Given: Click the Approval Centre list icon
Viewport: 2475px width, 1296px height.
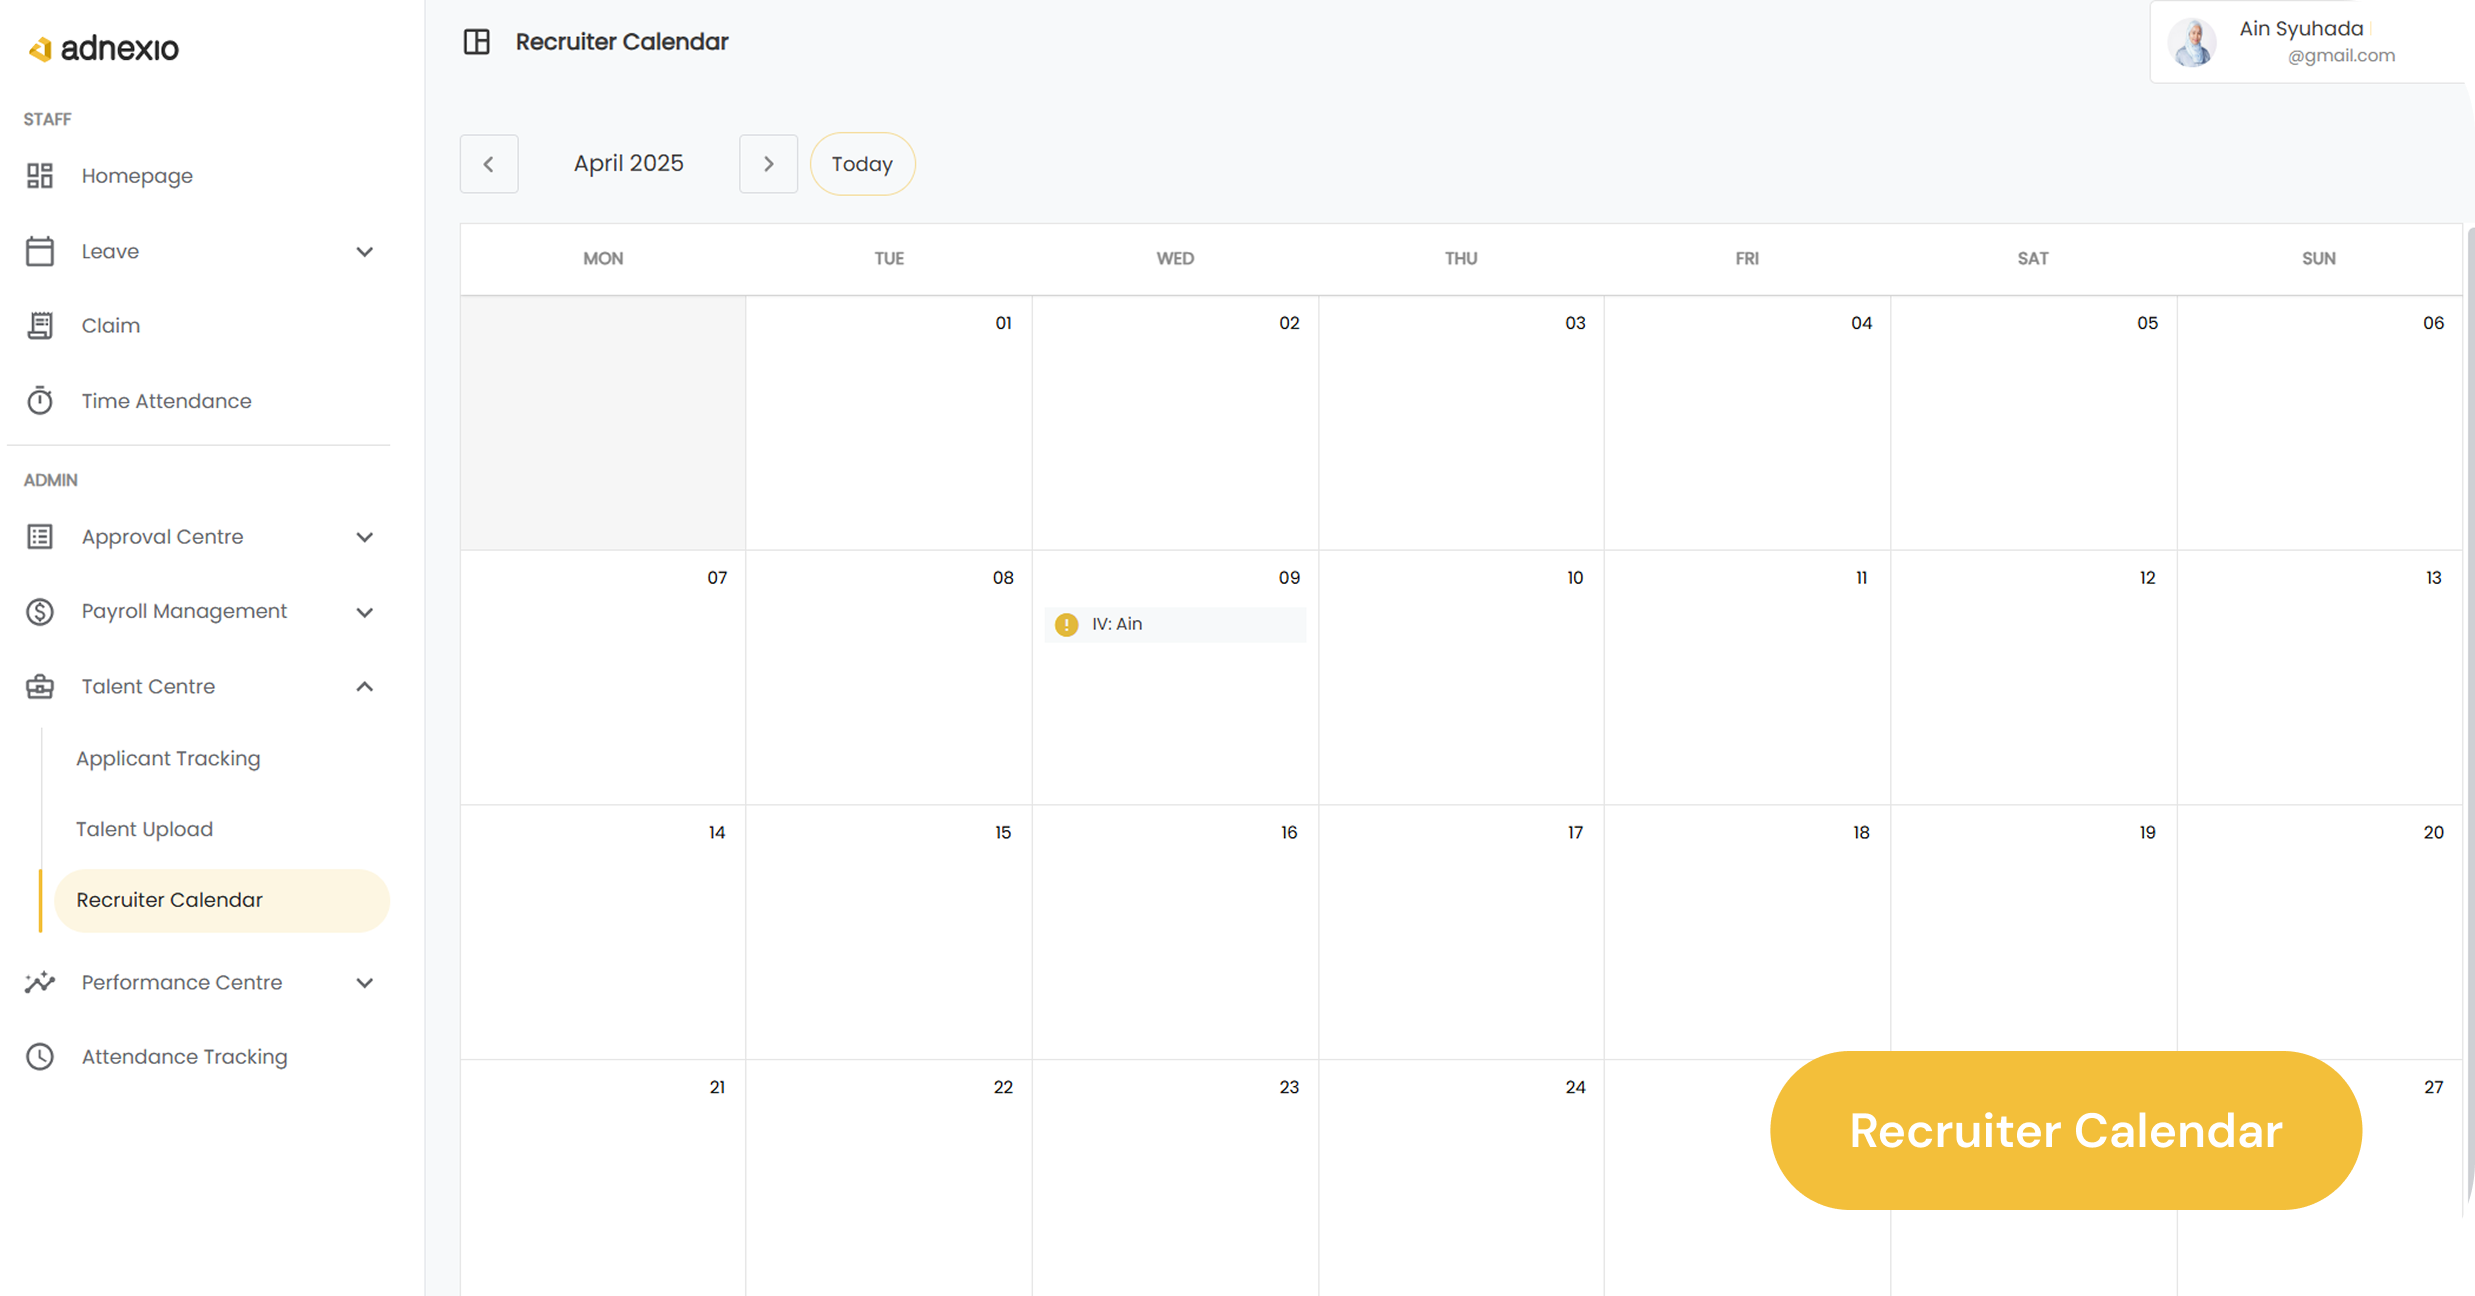Looking at the screenshot, I should [x=40, y=537].
